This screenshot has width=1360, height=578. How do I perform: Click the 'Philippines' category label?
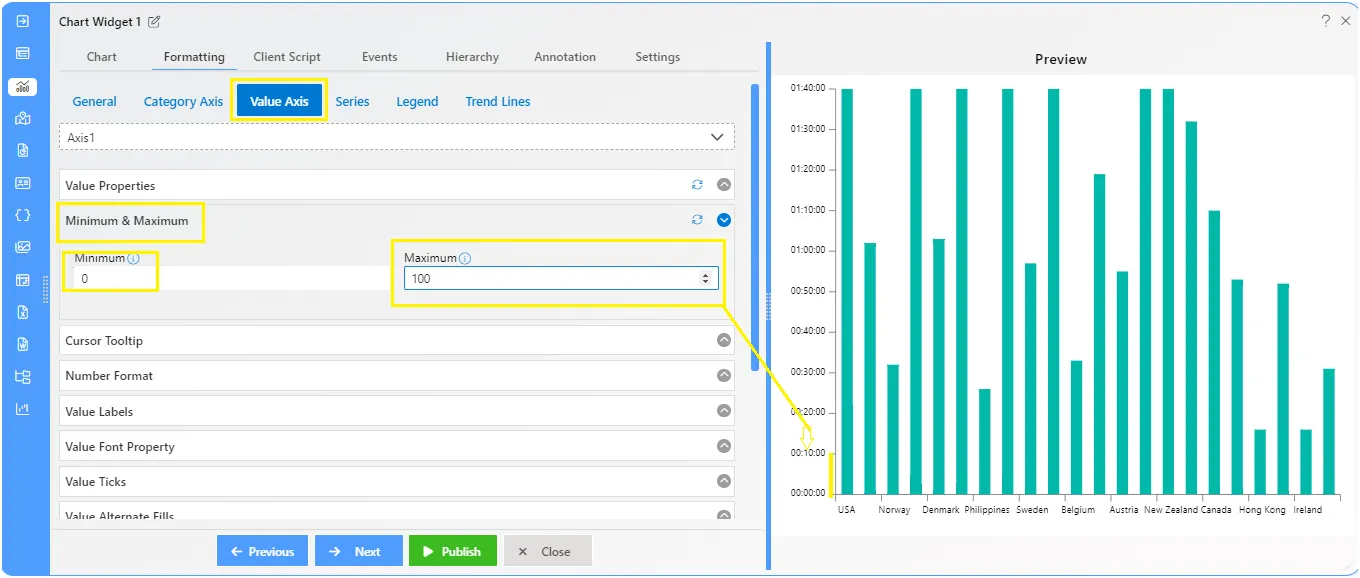click(987, 509)
